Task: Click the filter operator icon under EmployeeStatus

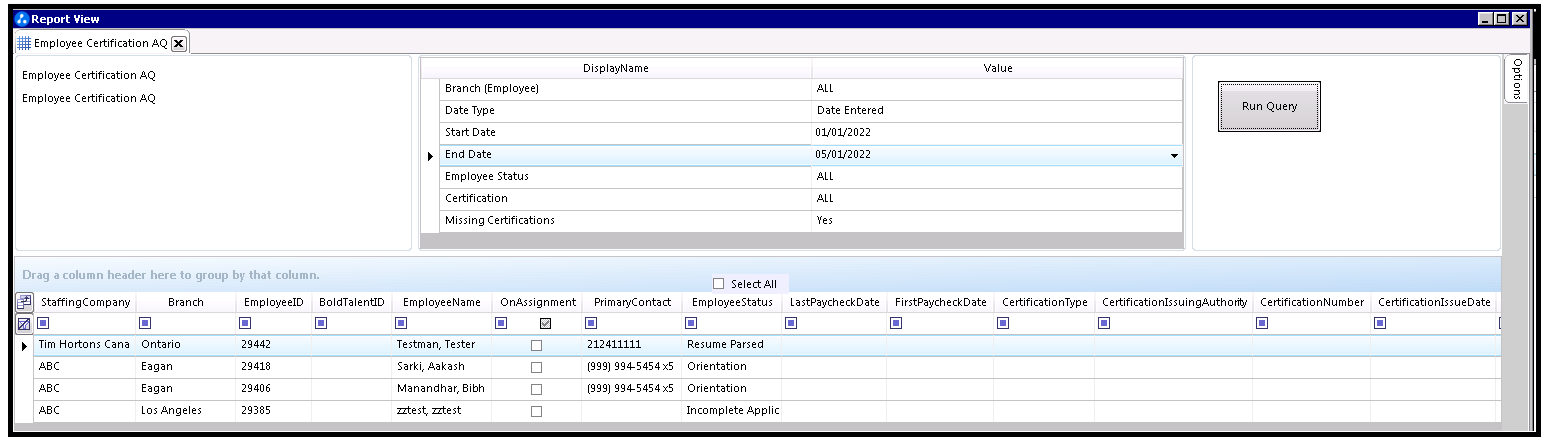Action: 692,323
